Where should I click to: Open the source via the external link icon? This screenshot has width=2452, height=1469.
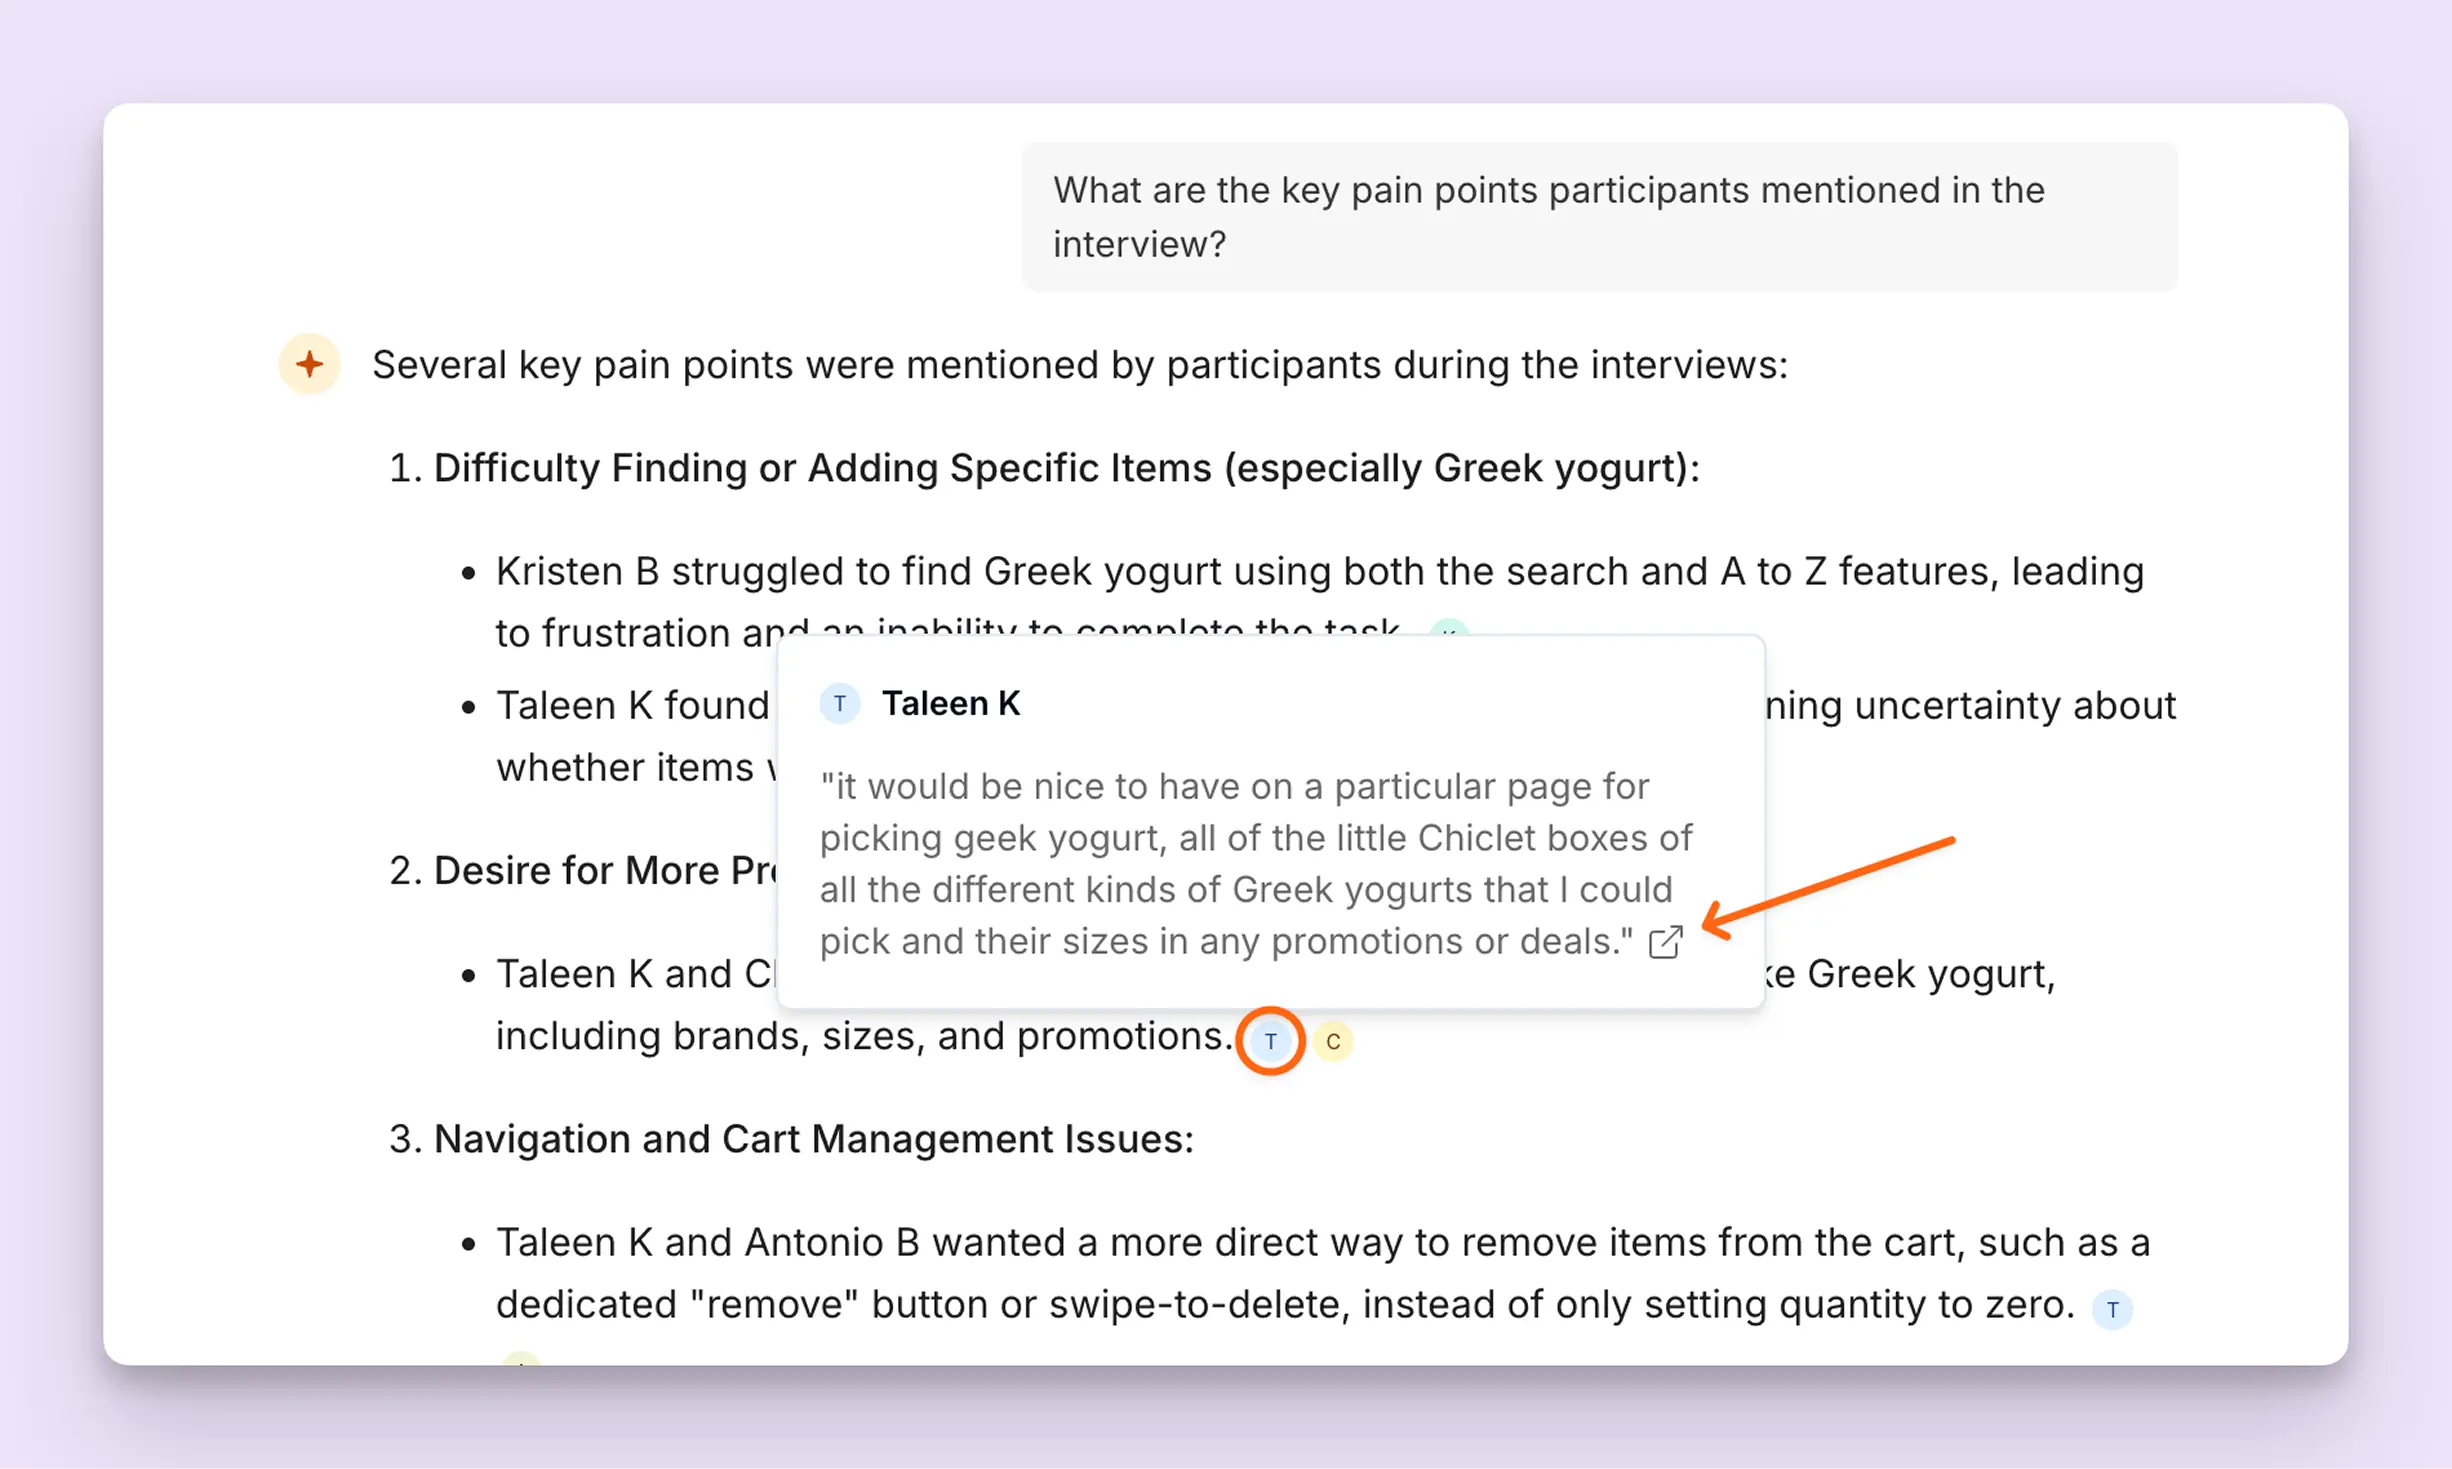click(1666, 941)
